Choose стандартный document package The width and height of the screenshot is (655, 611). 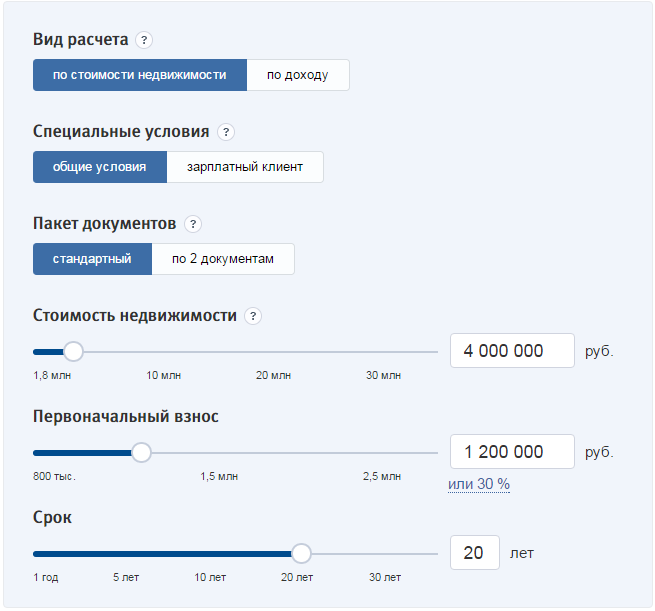(92, 259)
